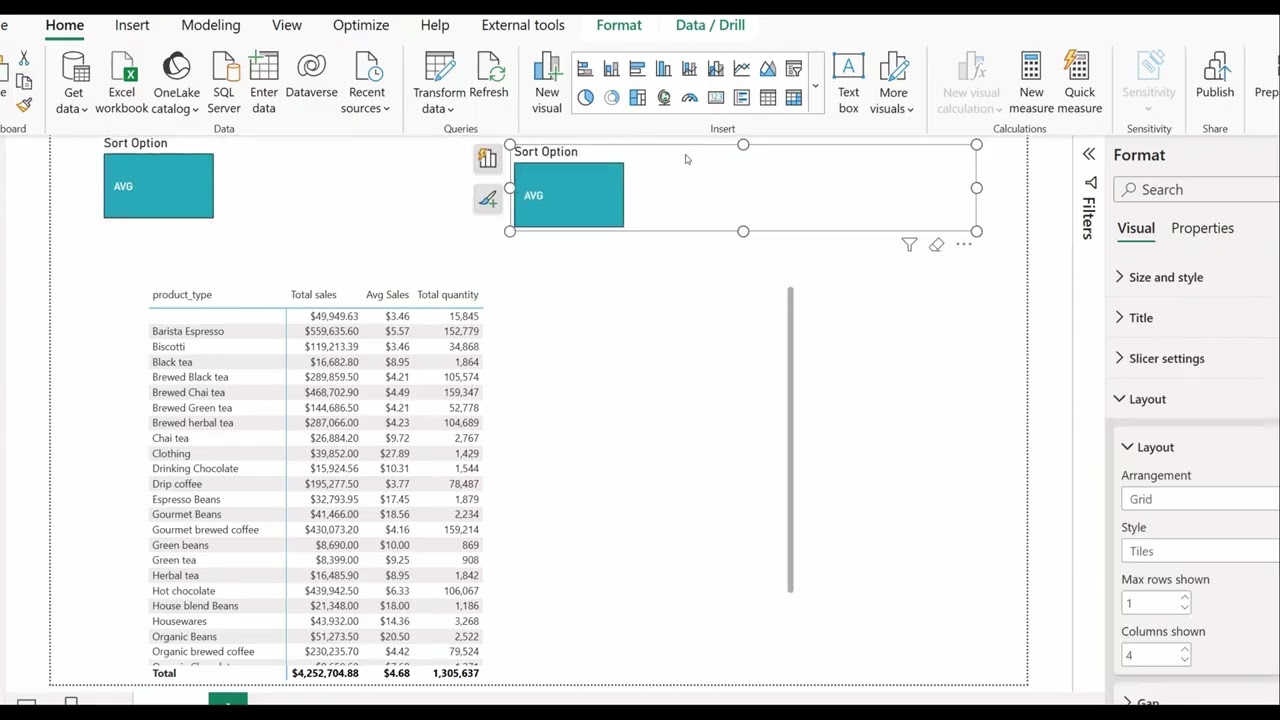Open the Get data menu
This screenshot has width=1280, height=720.
[x=72, y=83]
